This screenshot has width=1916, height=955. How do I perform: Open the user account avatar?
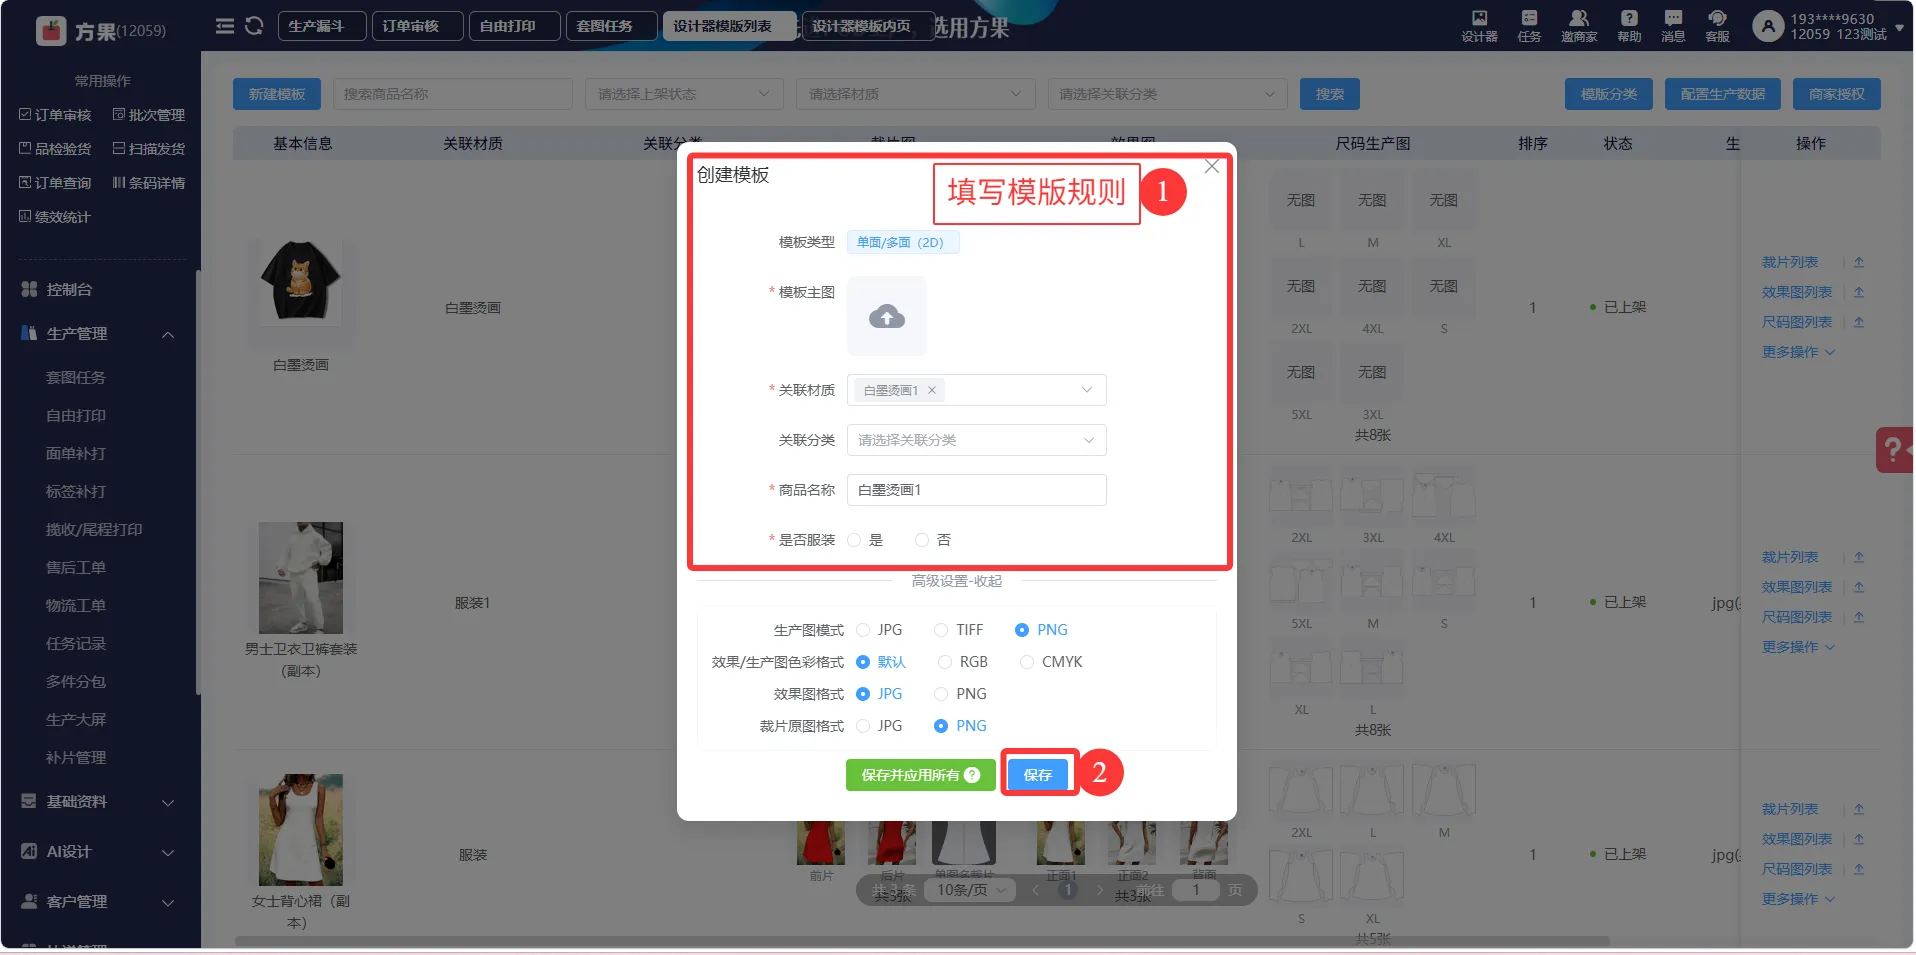click(1768, 26)
